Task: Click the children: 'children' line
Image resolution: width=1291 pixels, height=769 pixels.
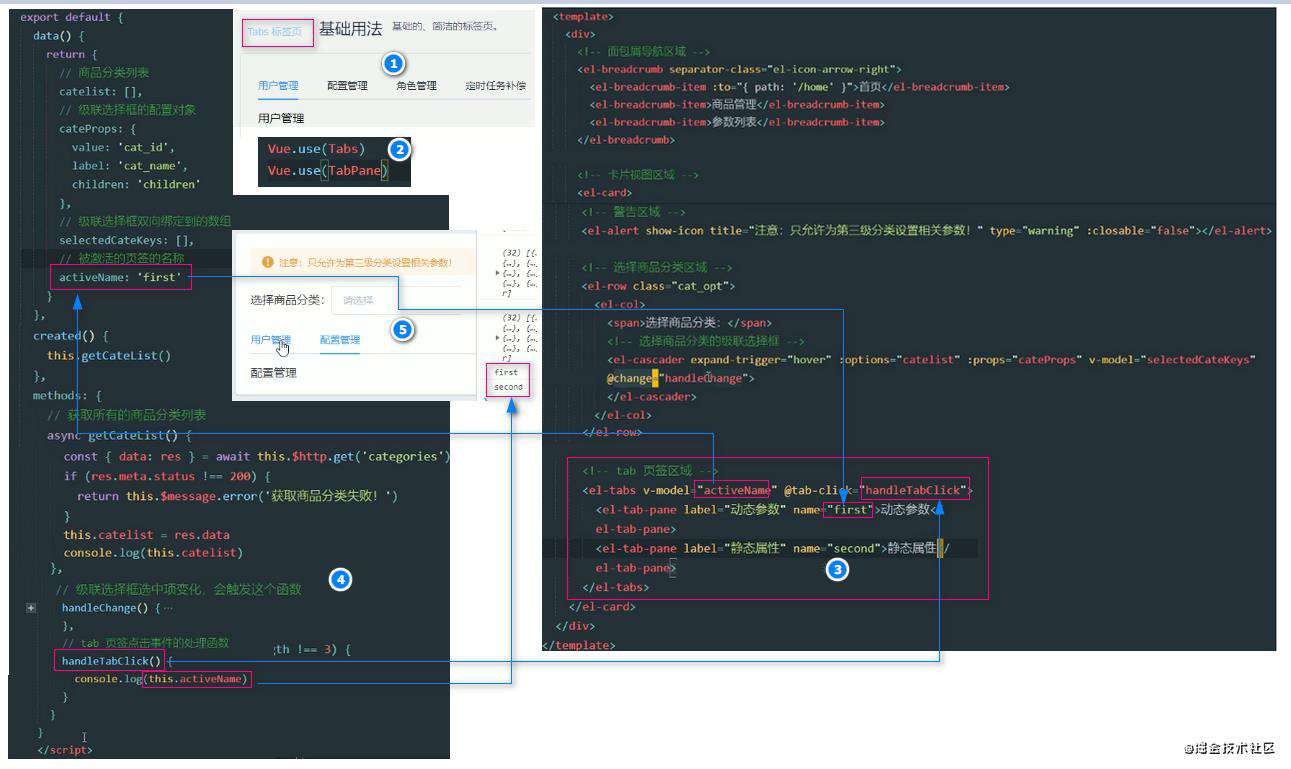Action: (136, 184)
